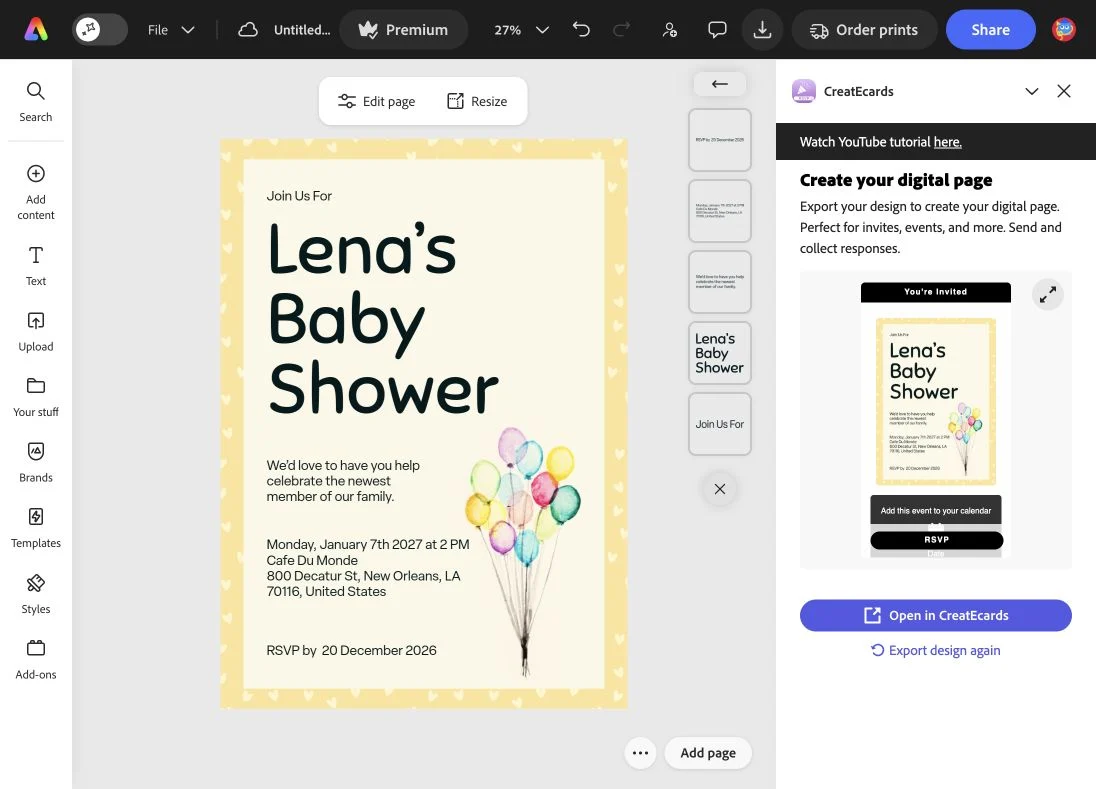Click Resize
The width and height of the screenshot is (1096, 789).
point(477,101)
